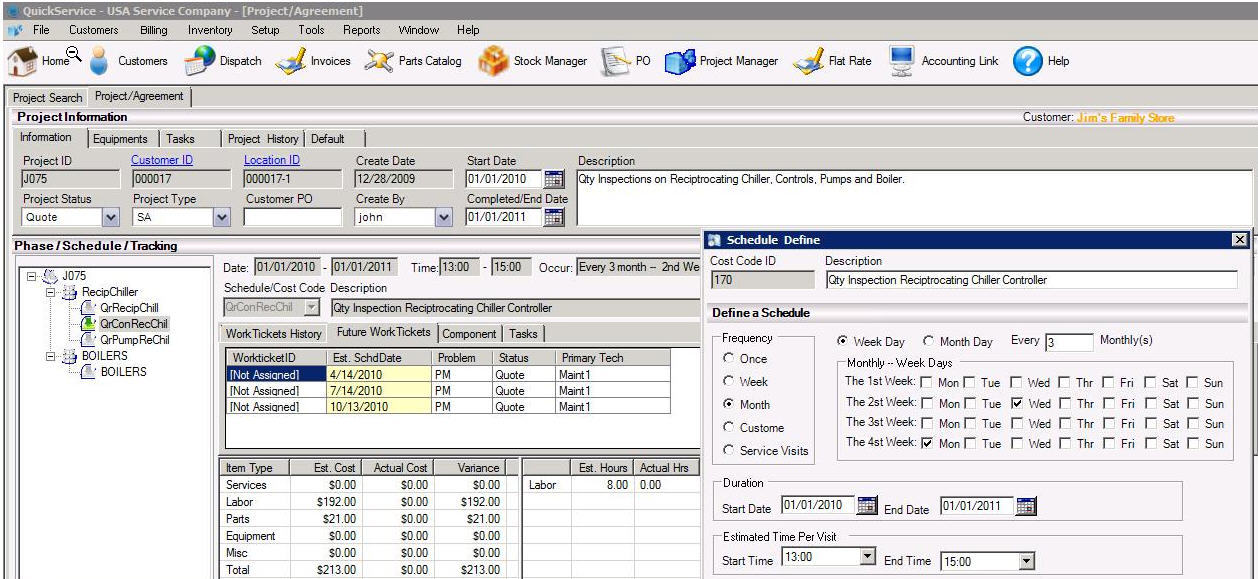The height and width of the screenshot is (579, 1258).
Task: Click the Customer ID link
Action: pos(162,160)
